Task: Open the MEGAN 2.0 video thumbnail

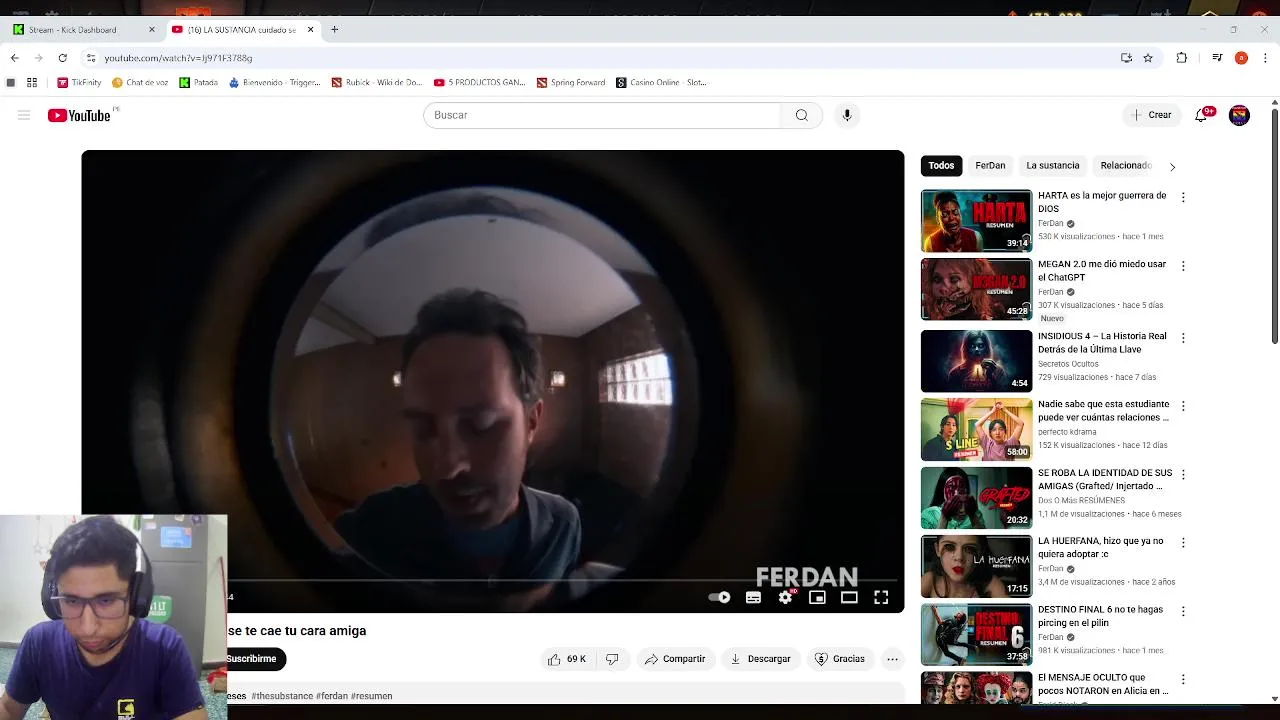Action: [976, 289]
